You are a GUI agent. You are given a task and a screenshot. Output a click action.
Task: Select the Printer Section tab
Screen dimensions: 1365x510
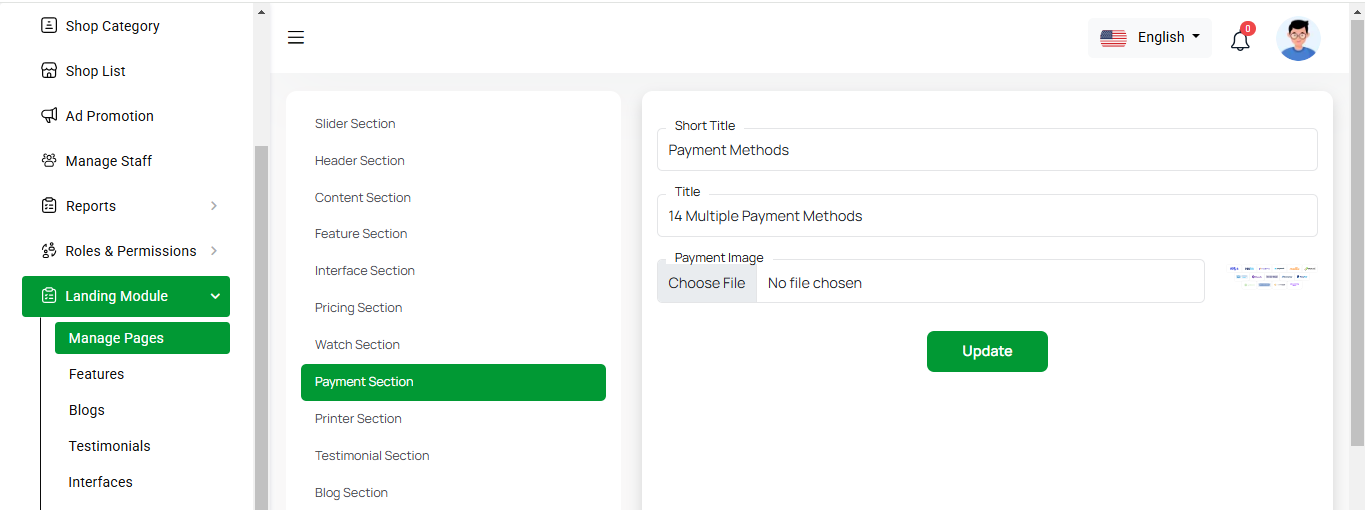358,419
